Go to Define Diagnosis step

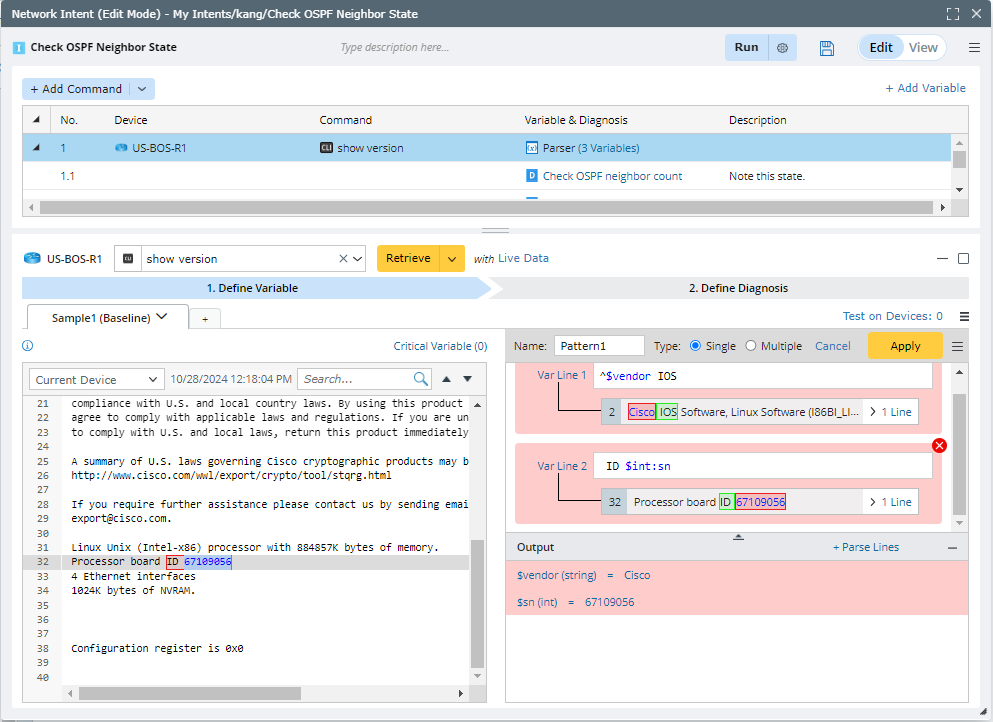738,288
